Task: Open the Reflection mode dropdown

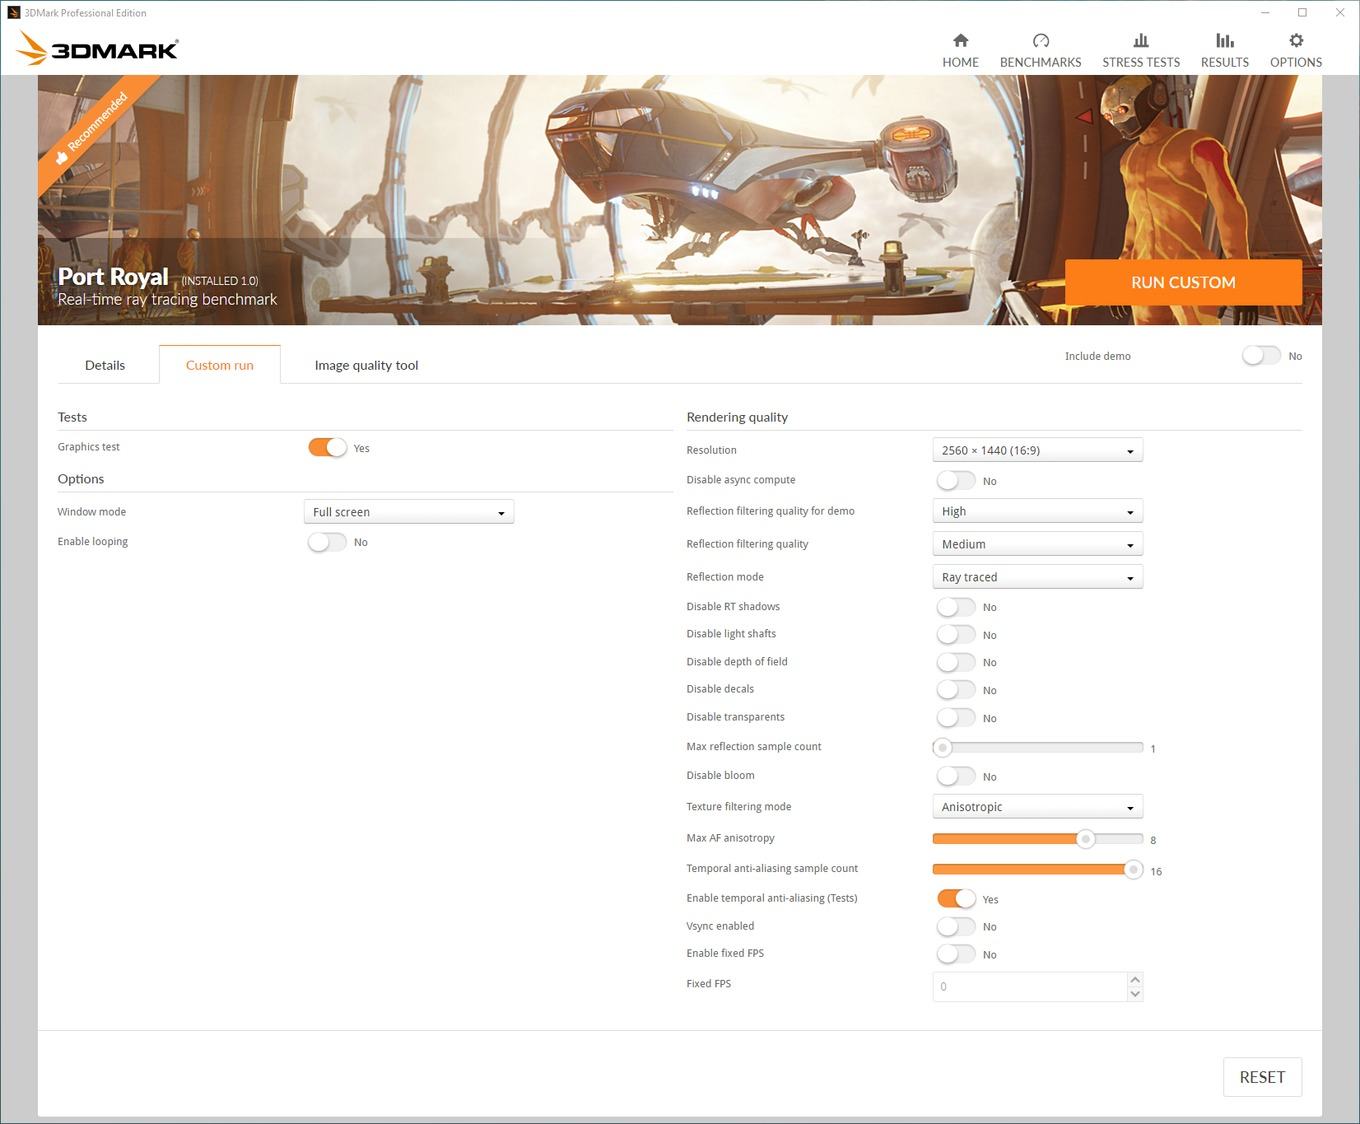Action: 1037,577
